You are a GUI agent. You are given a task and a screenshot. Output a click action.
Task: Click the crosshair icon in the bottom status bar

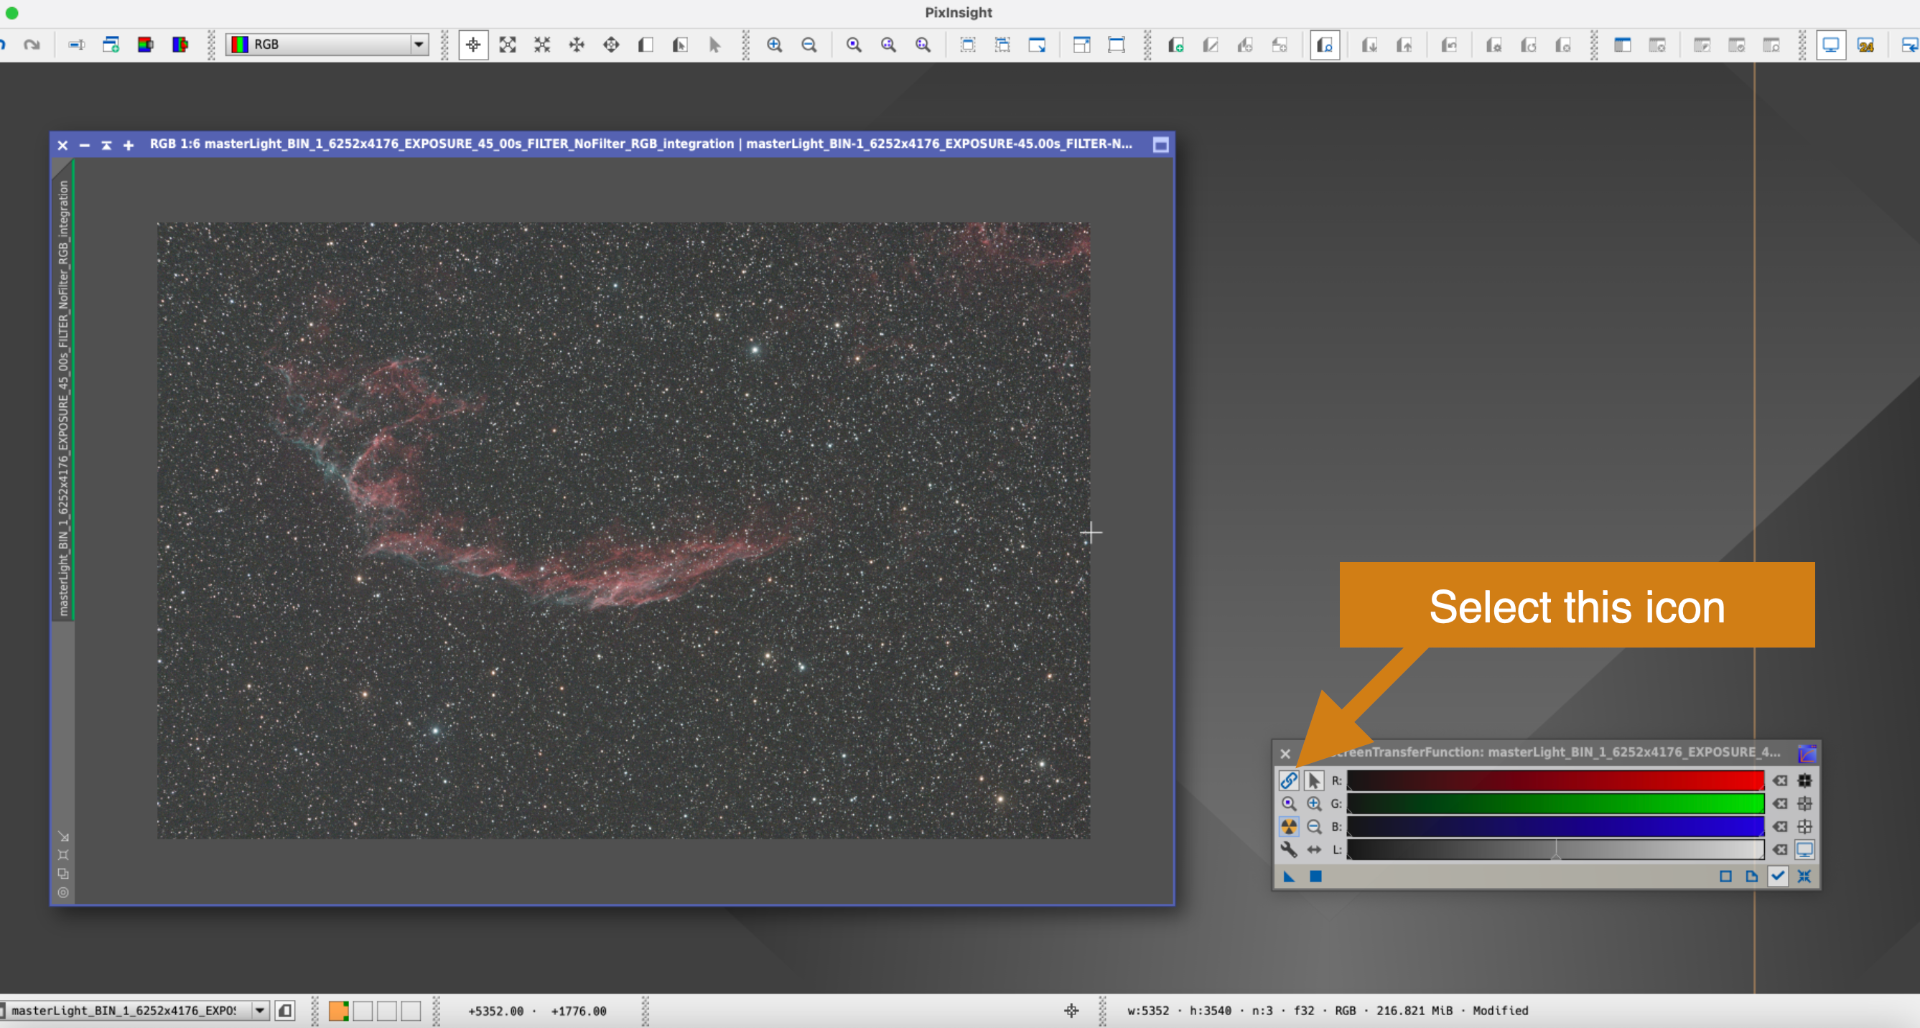pos(1071,1010)
